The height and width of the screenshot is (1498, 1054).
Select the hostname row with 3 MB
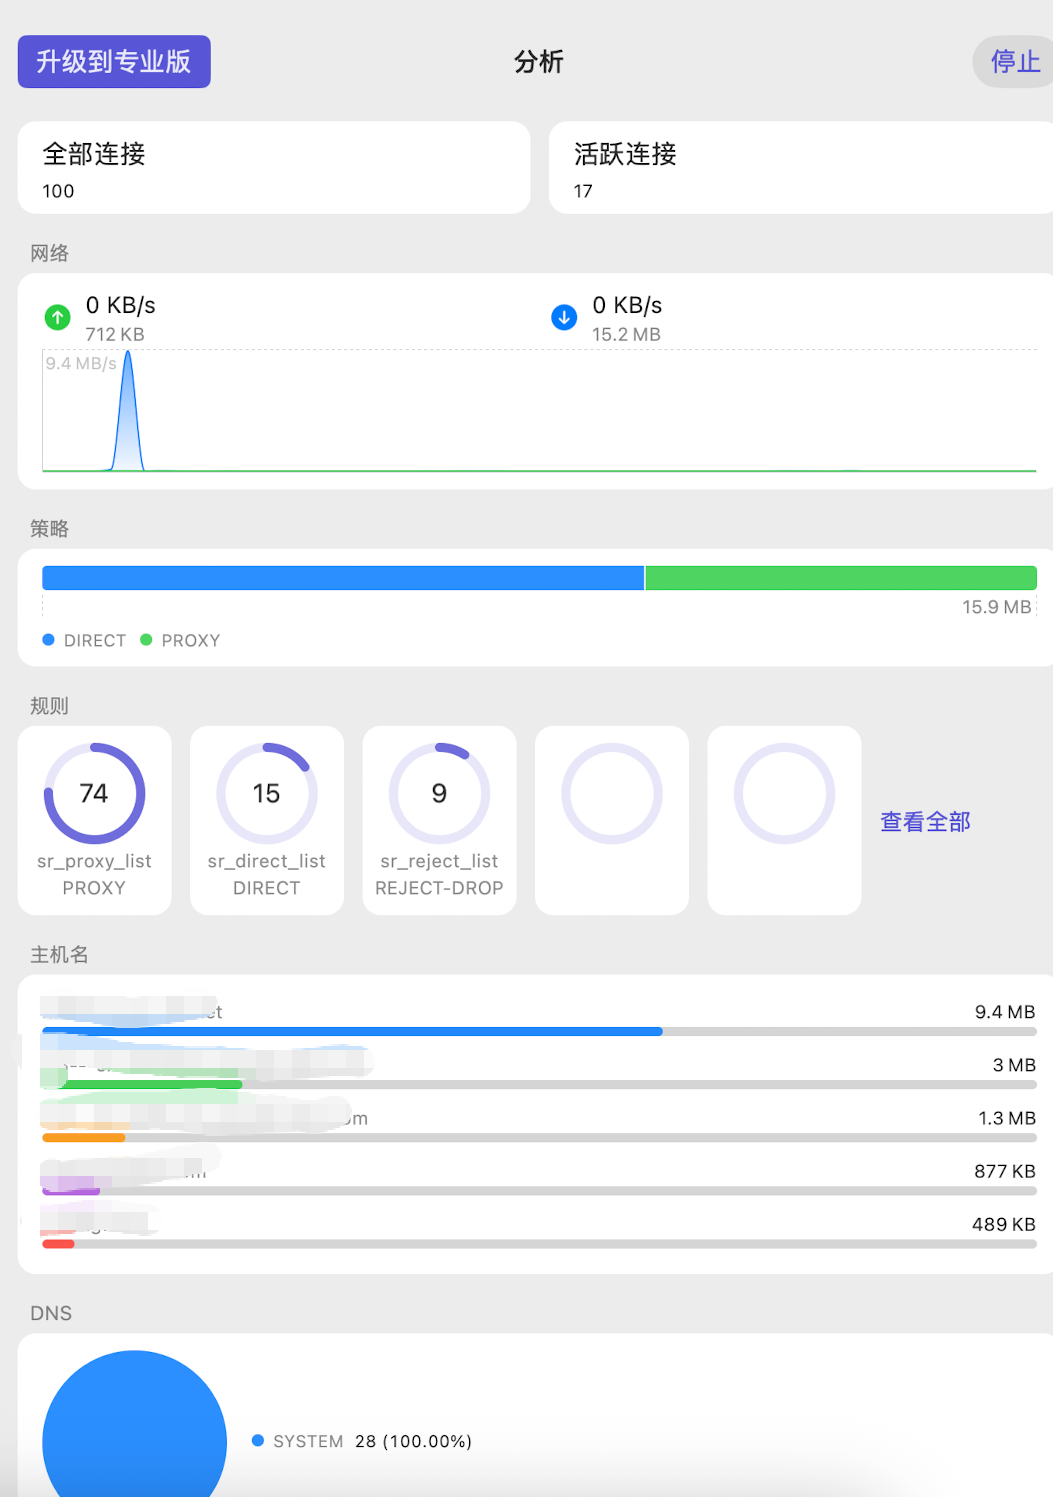(x=538, y=1072)
